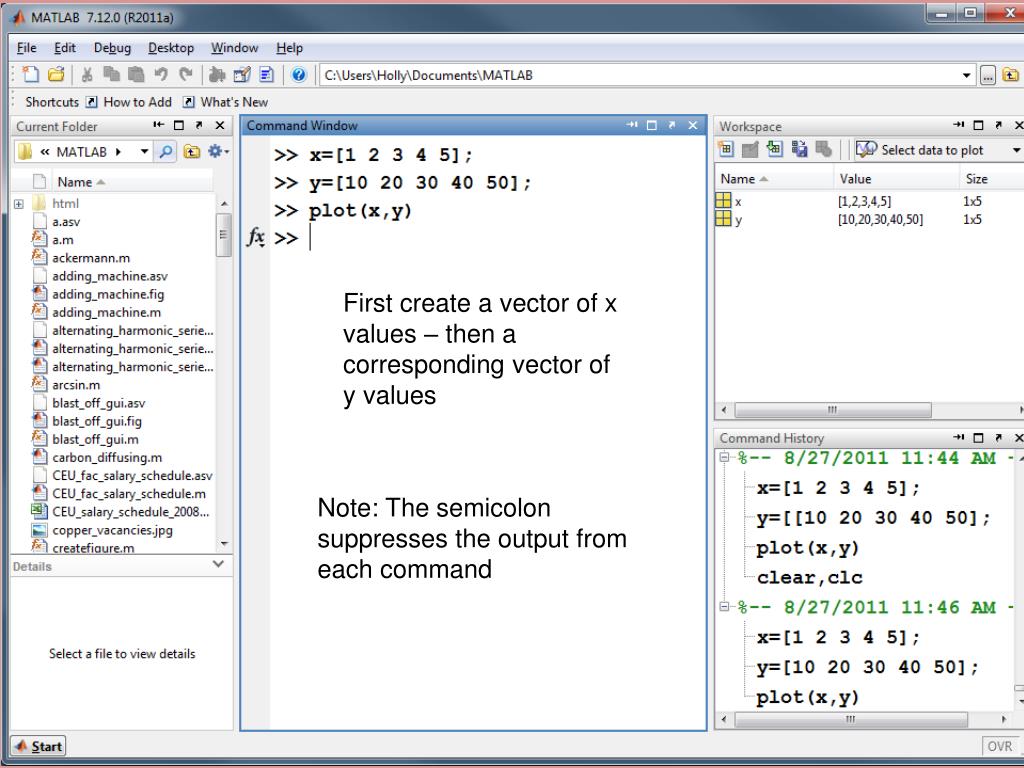This screenshot has height=768, width=1024.
Task: Maximize the Workspace panel
Action: pyautogui.click(x=978, y=125)
